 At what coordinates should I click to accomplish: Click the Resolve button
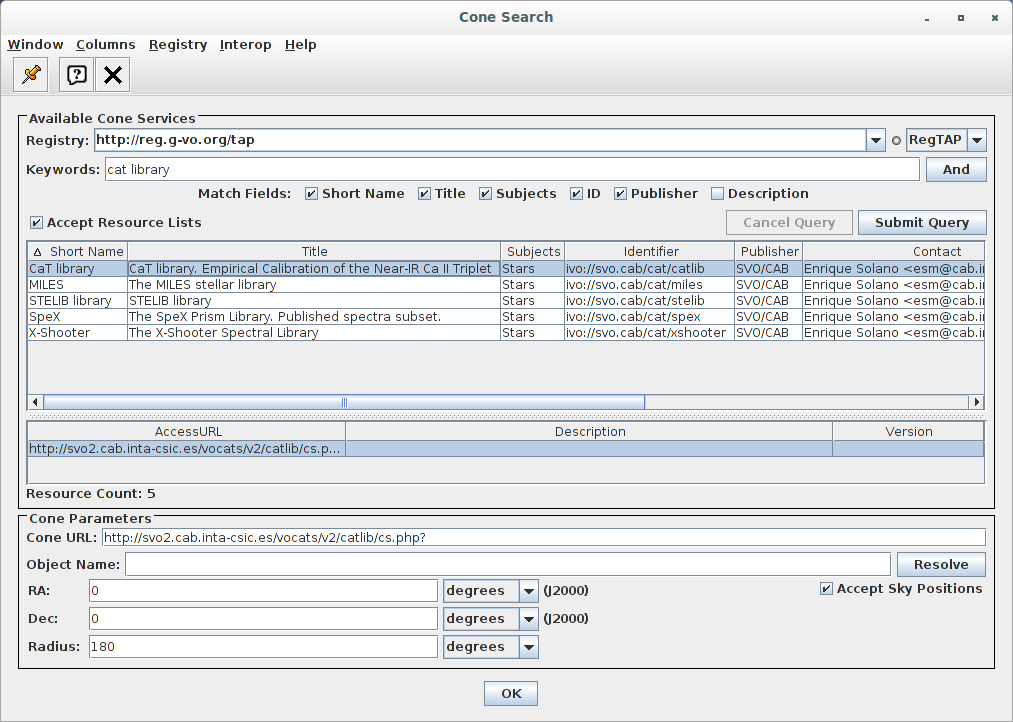(941, 564)
